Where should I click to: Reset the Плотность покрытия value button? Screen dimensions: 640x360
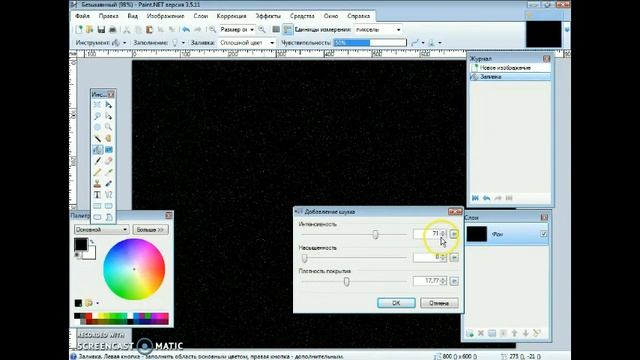pyautogui.click(x=454, y=281)
